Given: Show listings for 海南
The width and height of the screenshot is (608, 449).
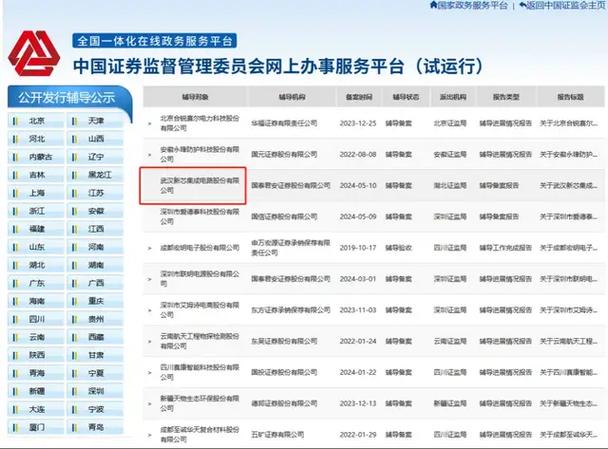Looking at the screenshot, I should [x=36, y=301].
